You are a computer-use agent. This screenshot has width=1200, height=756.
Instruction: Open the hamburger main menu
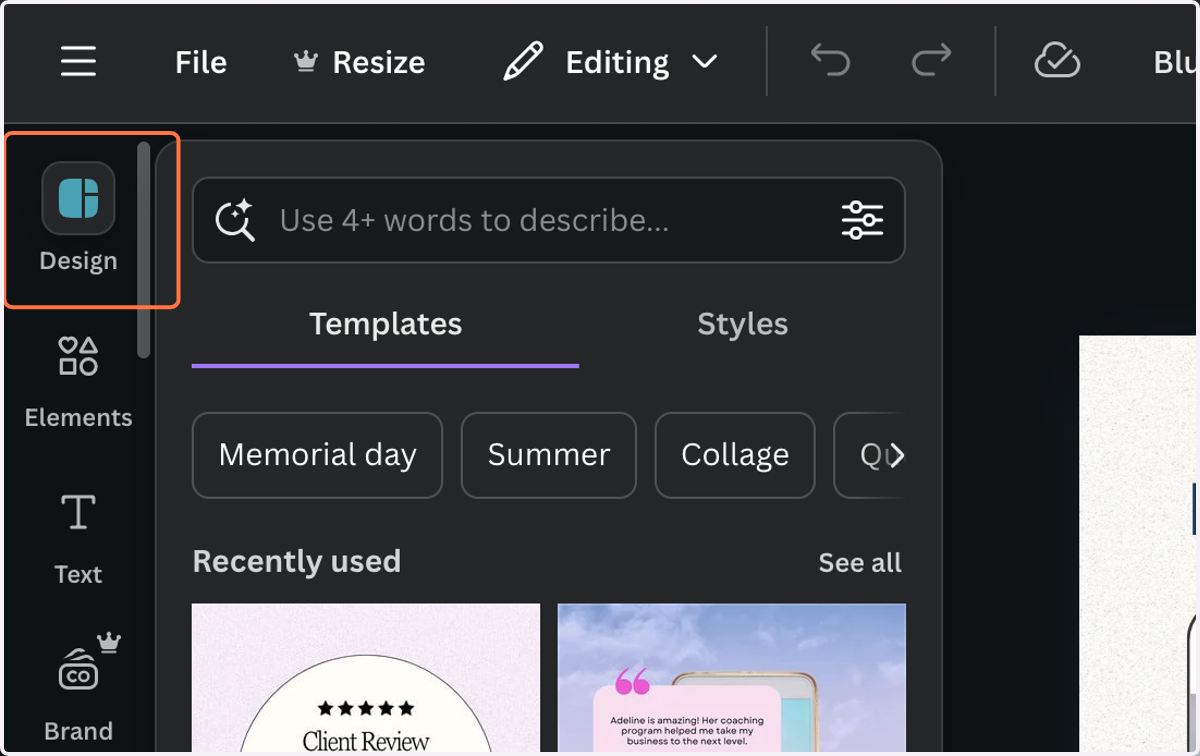[78, 62]
